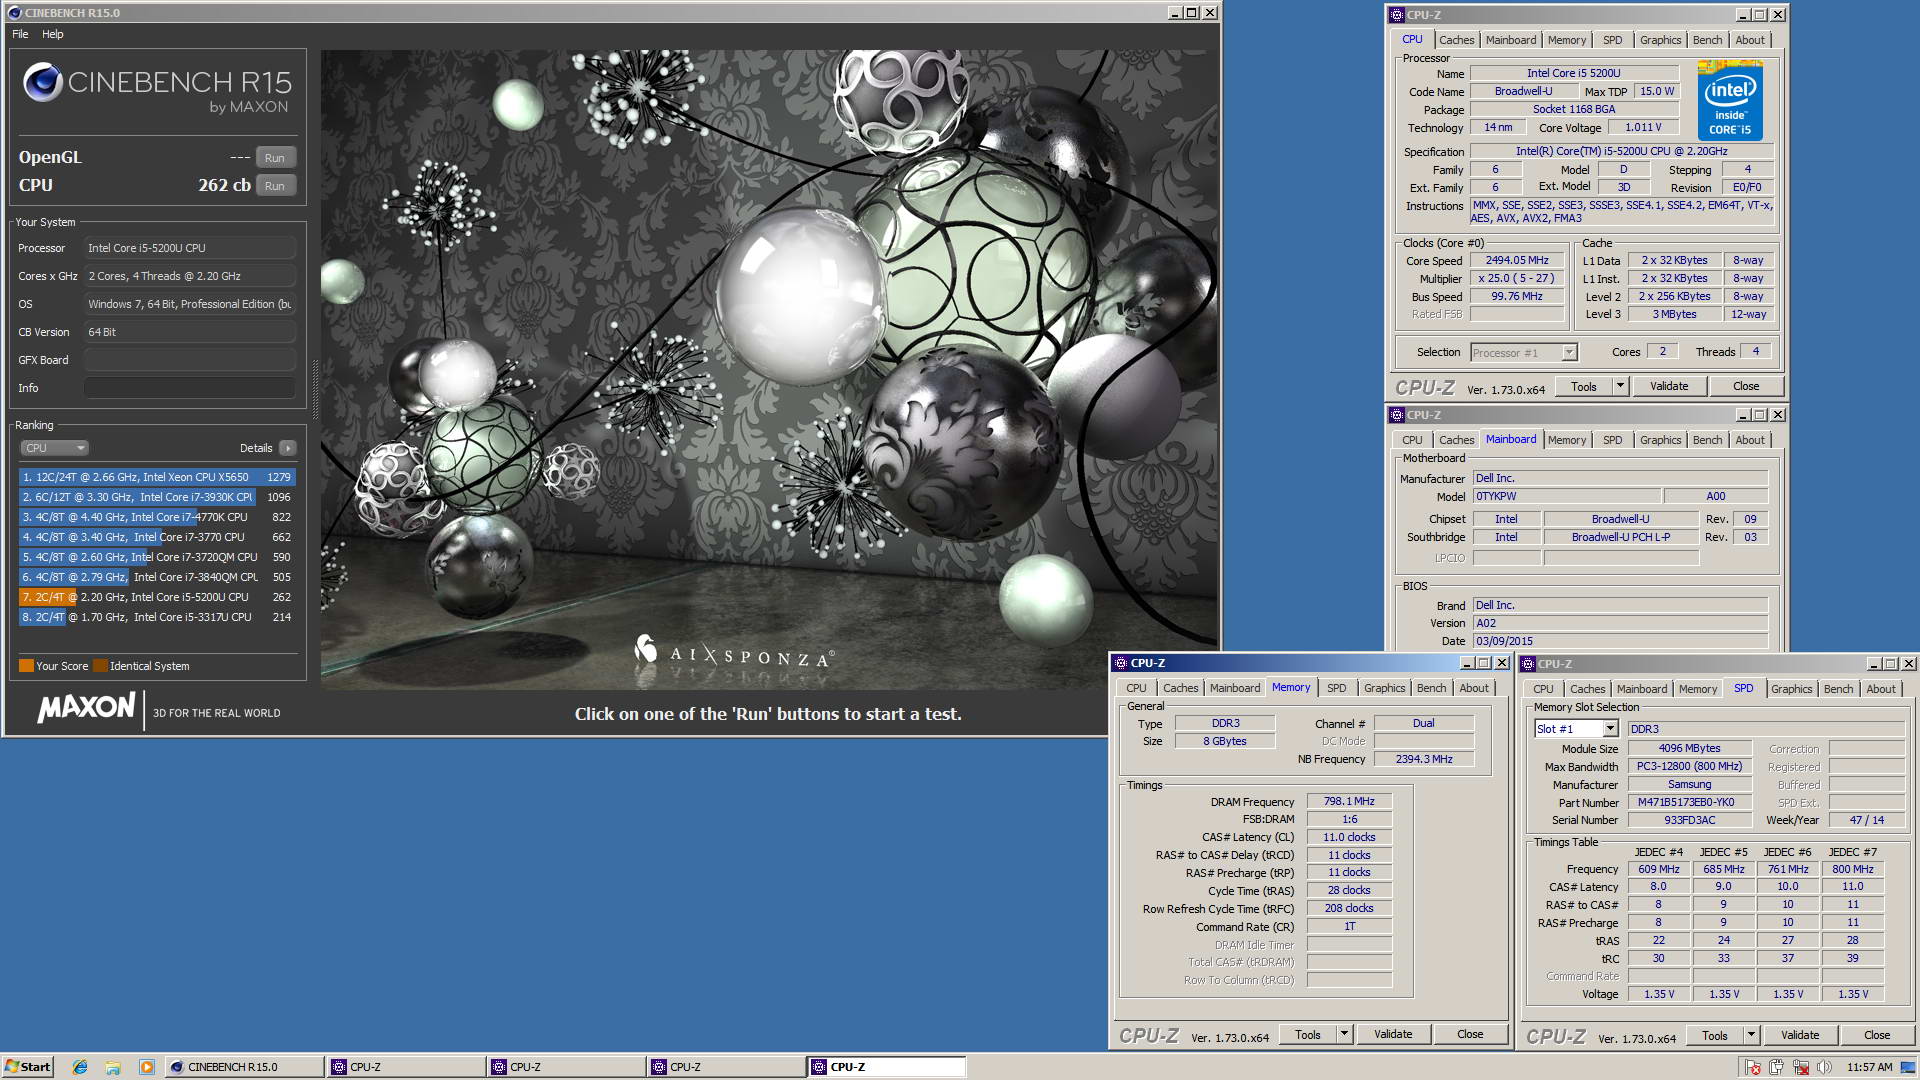Click the title icon of the CPU-Z CPU window
Viewport: 1920px width, 1080px height.
click(1397, 15)
